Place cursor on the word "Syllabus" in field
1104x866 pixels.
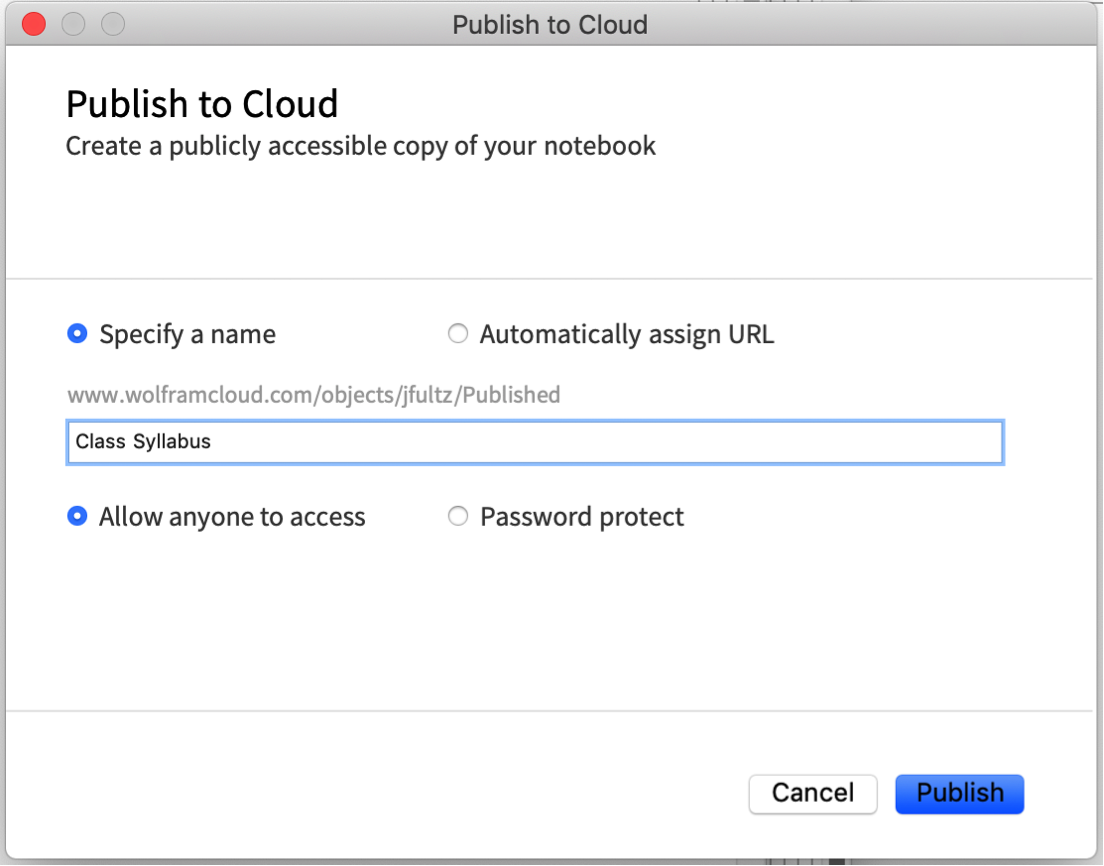coord(172,442)
